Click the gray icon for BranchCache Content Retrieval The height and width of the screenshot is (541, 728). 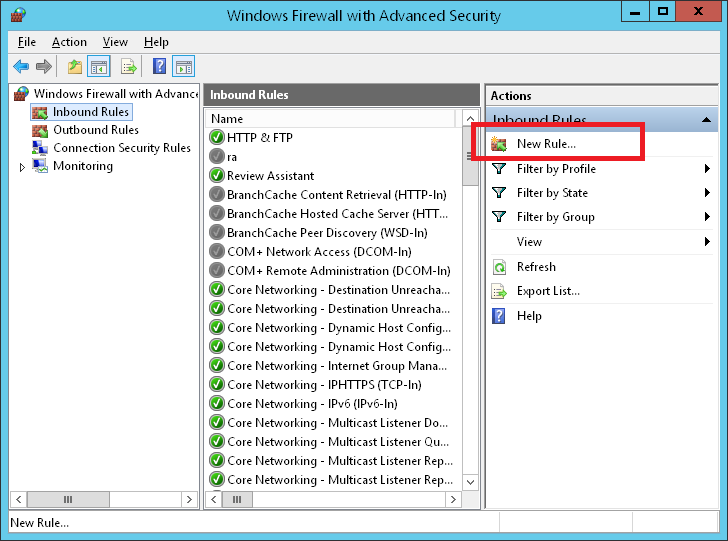217,195
